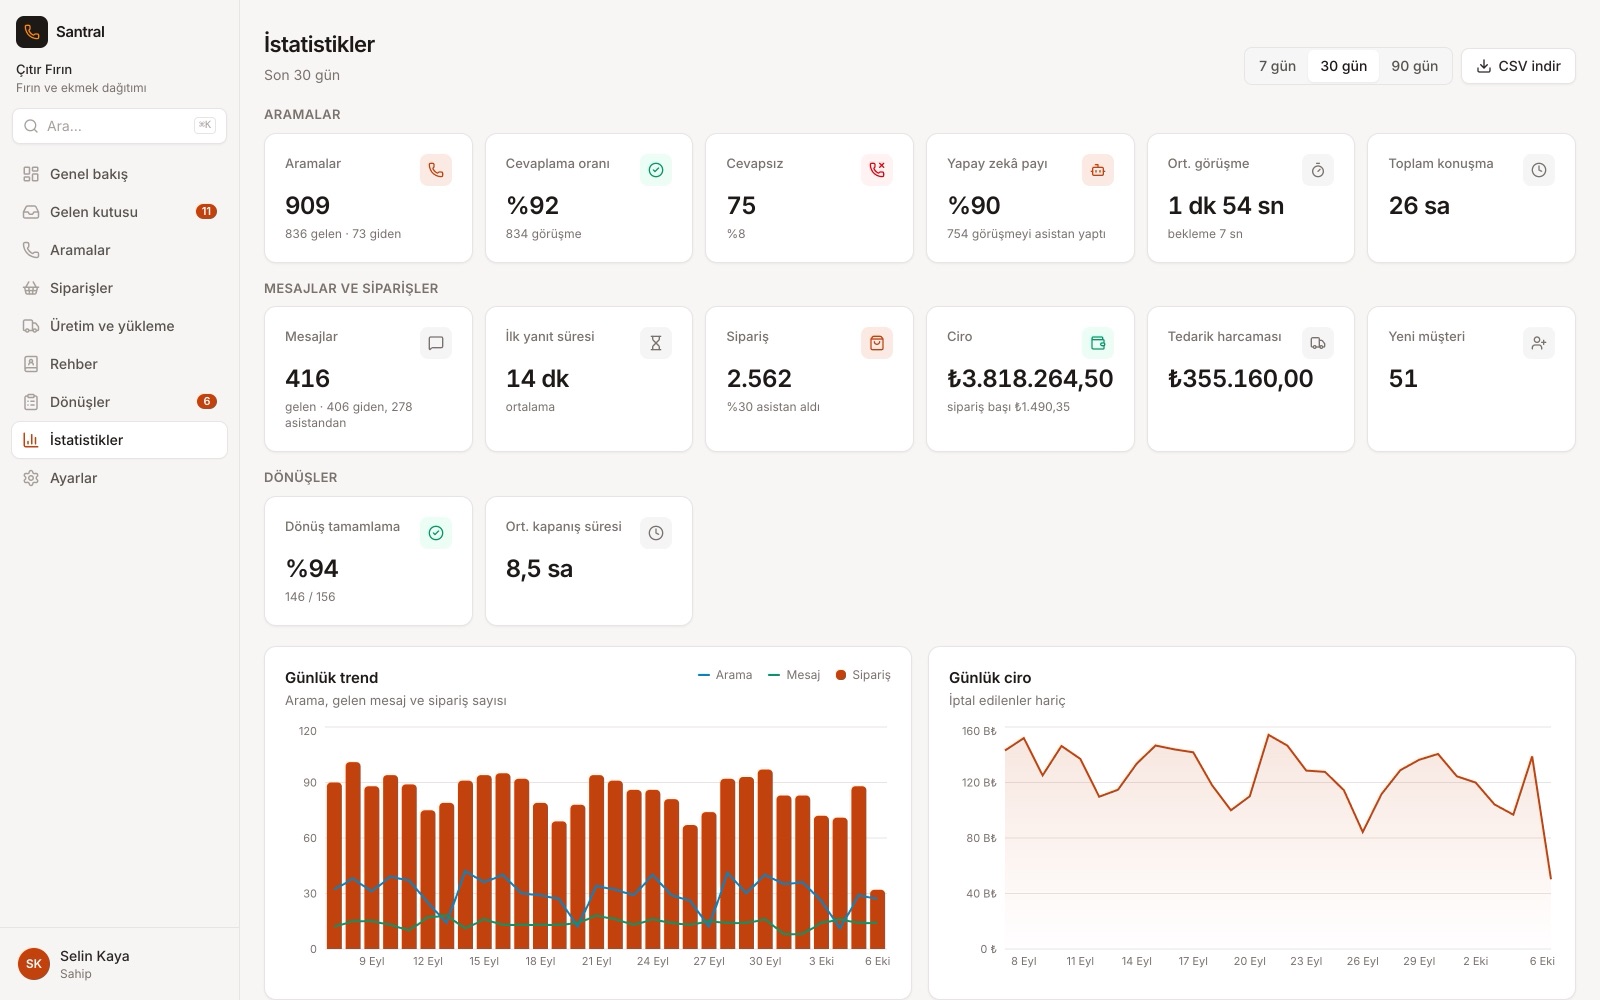Open the Selin Kaya account menu
The image size is (1600, 1000).
119,964
